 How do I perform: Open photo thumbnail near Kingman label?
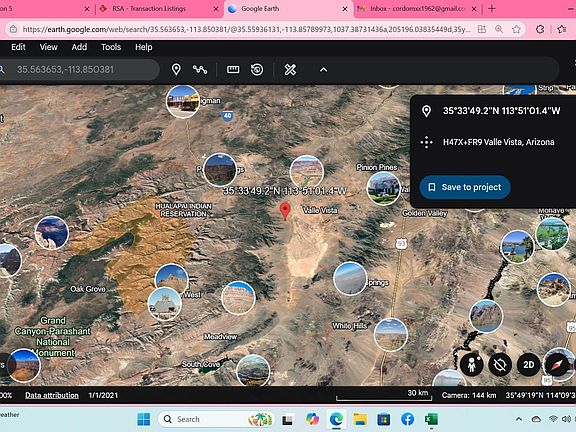point(183,101)
